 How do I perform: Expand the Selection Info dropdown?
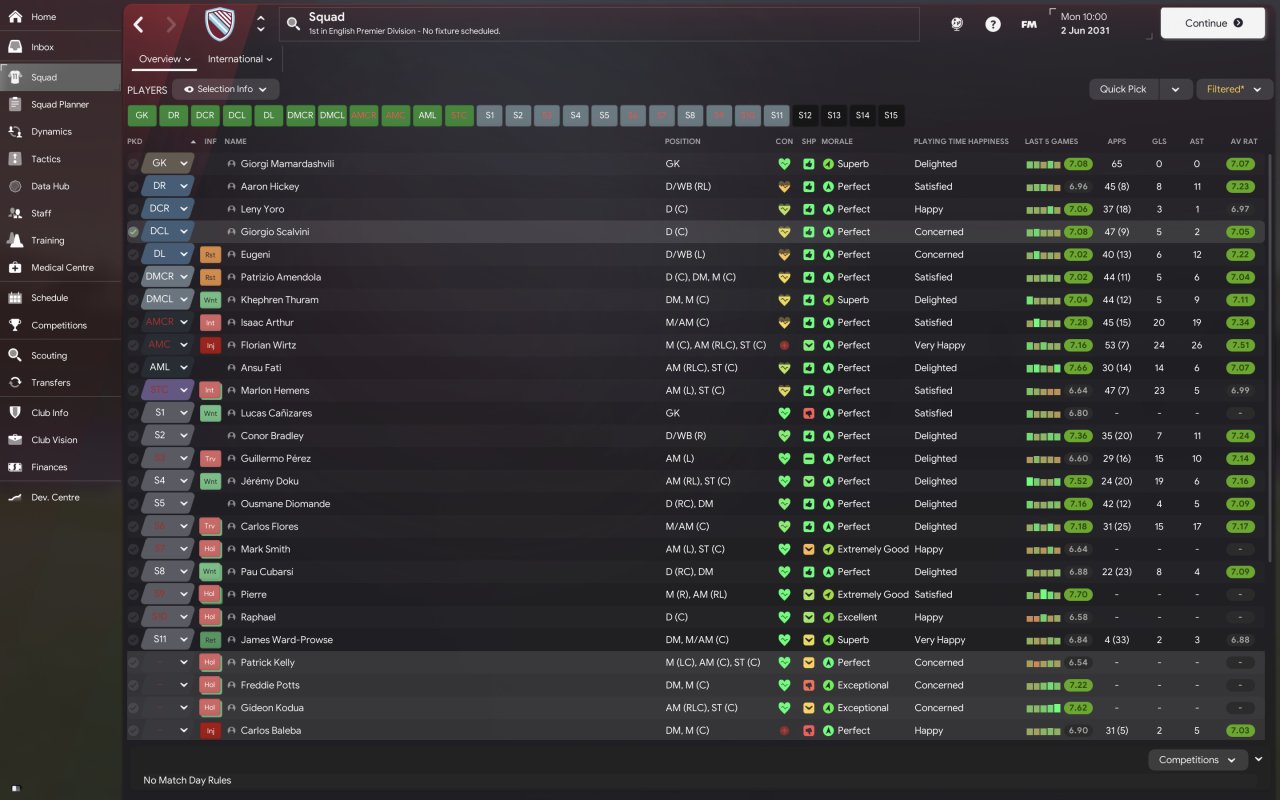[225, 89]
